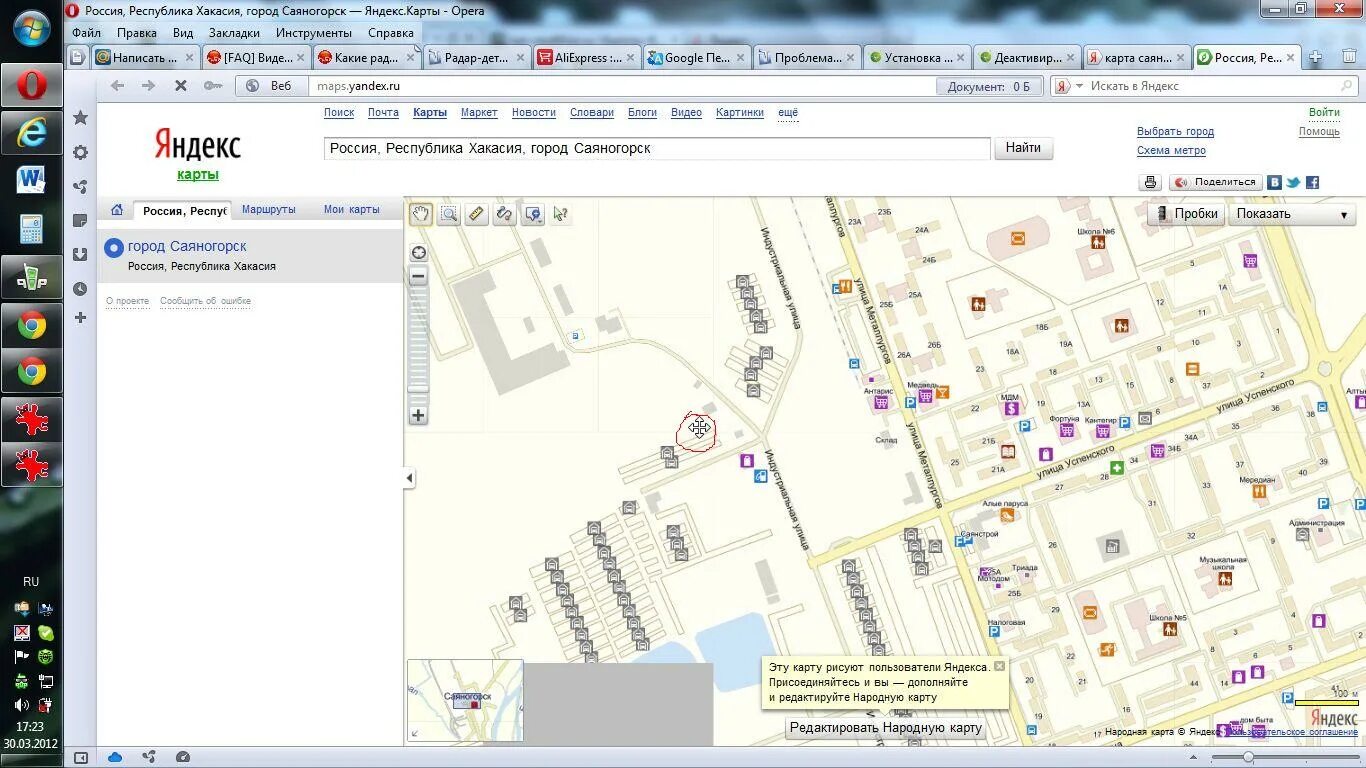Screen dimensions: 1366x768
Task: Click Редактировать Народную карту button
Action: point(886,728)
